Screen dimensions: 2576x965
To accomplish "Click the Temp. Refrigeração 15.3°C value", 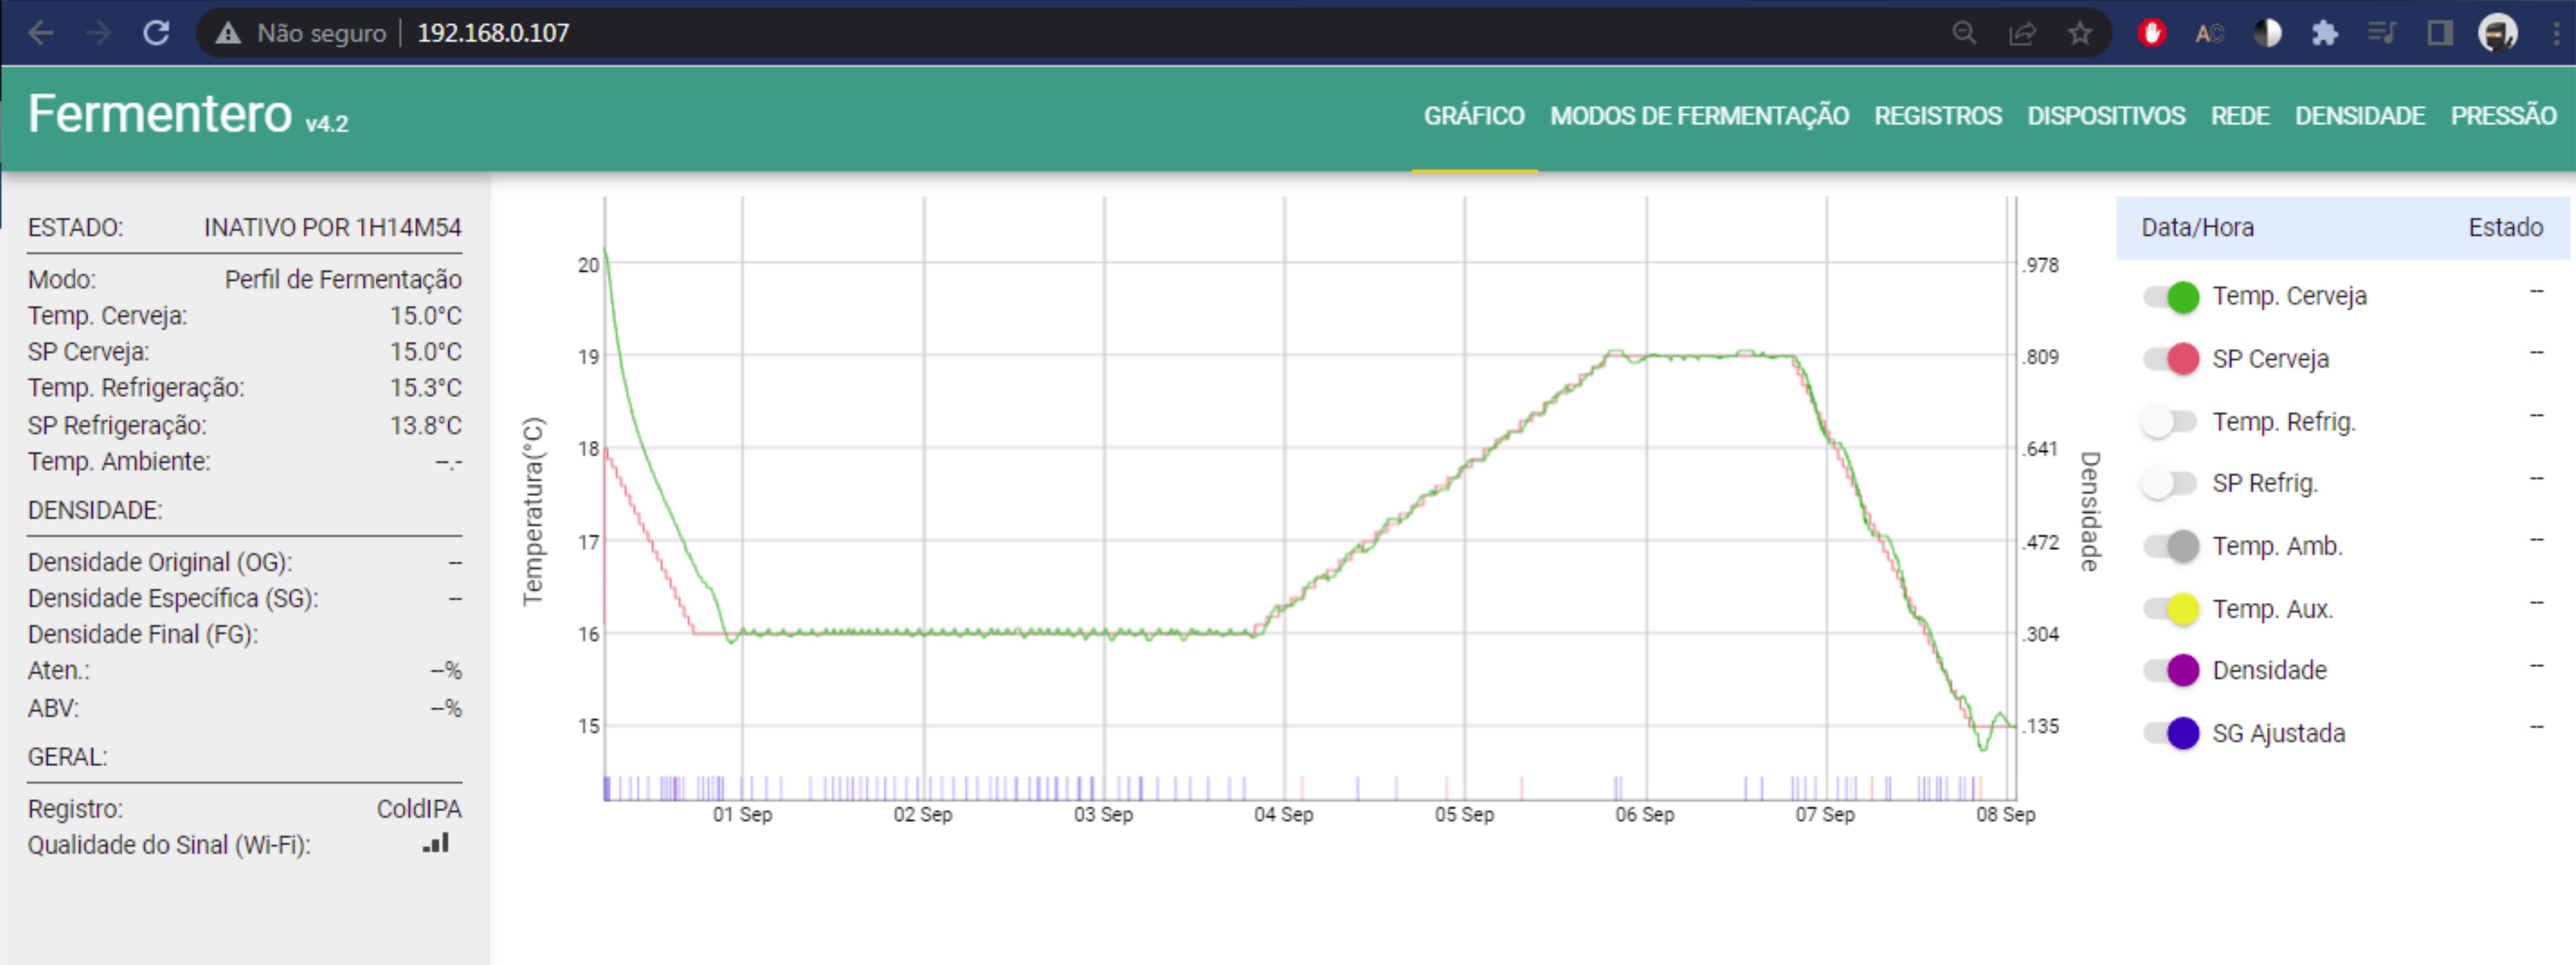I will coord(426,388).
